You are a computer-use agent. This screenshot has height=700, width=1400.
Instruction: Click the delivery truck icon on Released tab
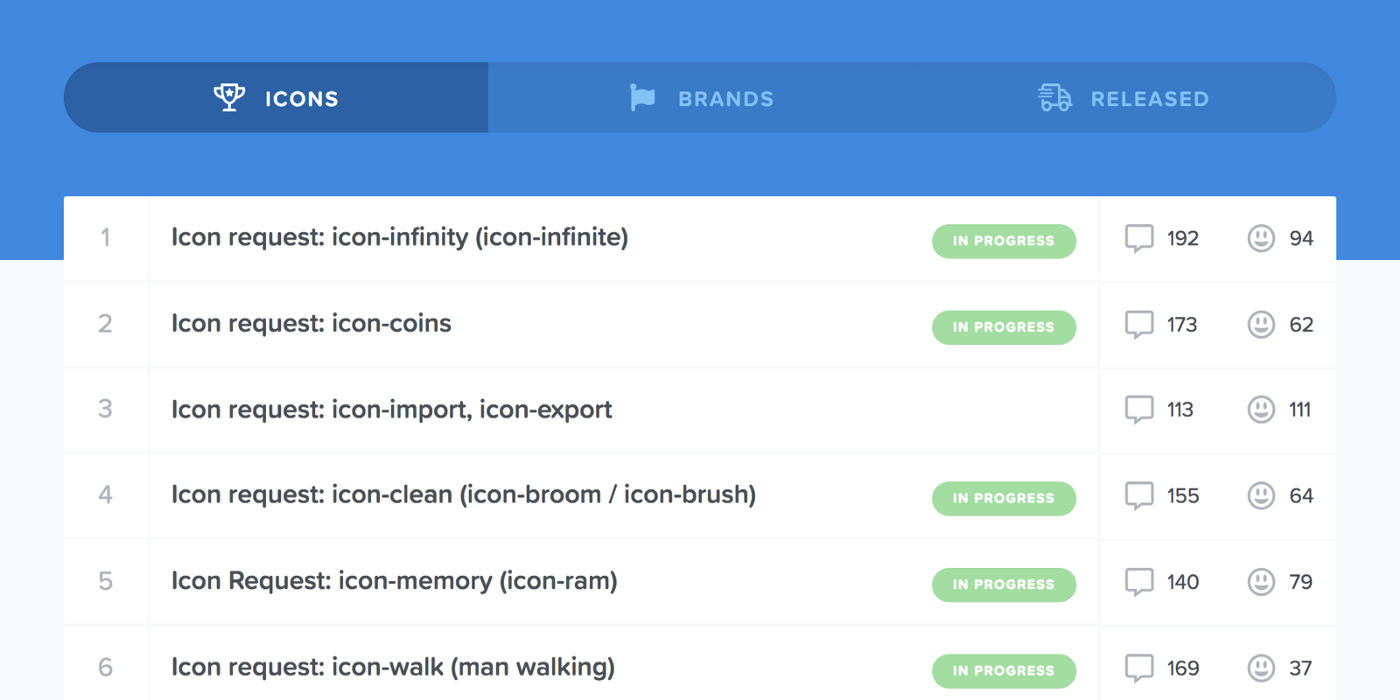pyautogui.click(x=1055, y=97)
